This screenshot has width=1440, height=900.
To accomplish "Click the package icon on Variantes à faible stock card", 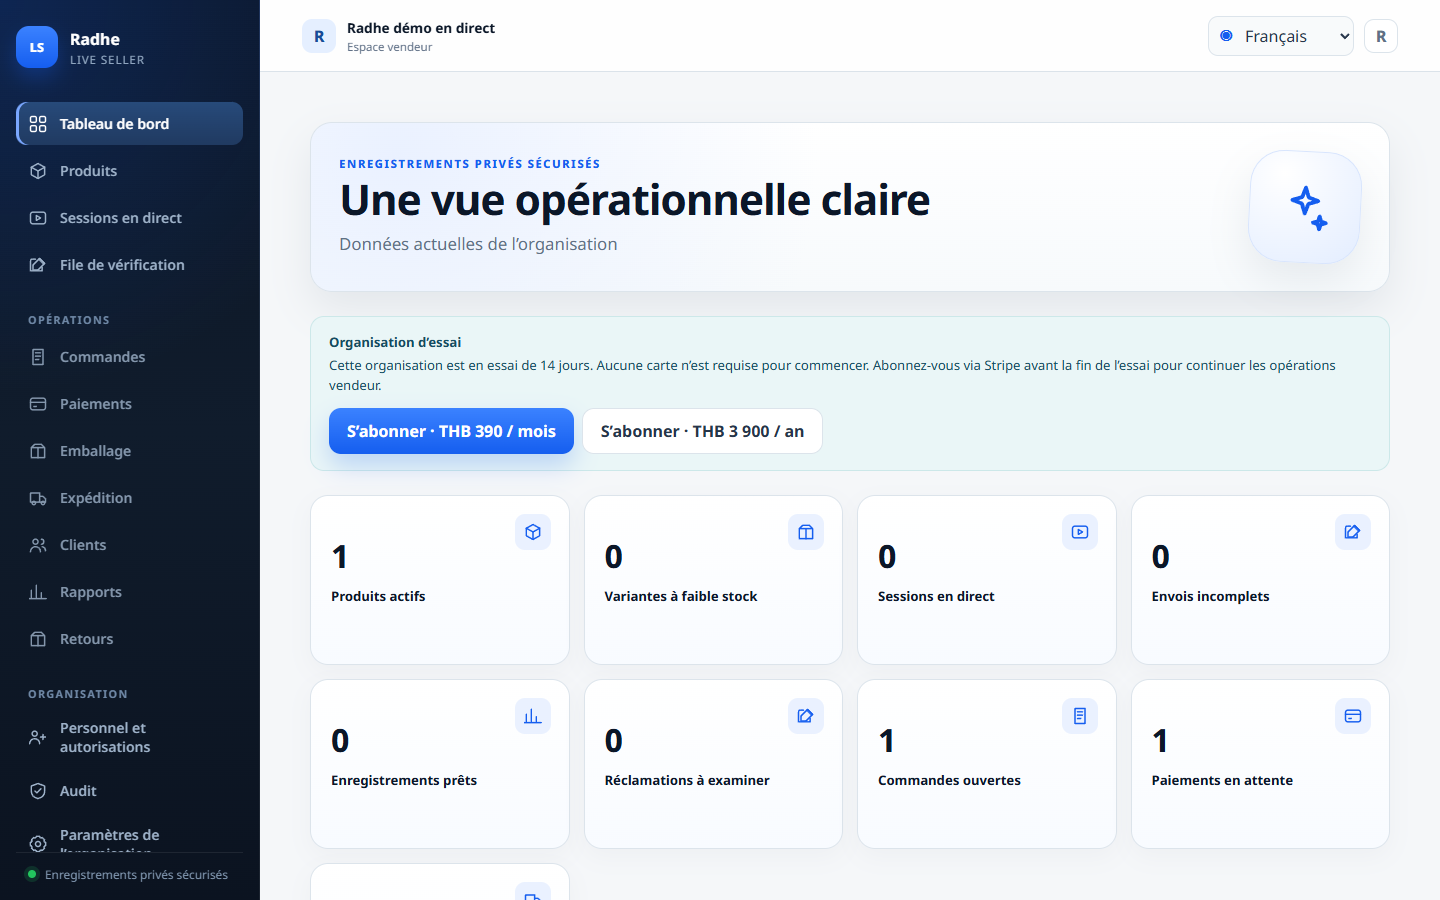I will pos(806,532).
